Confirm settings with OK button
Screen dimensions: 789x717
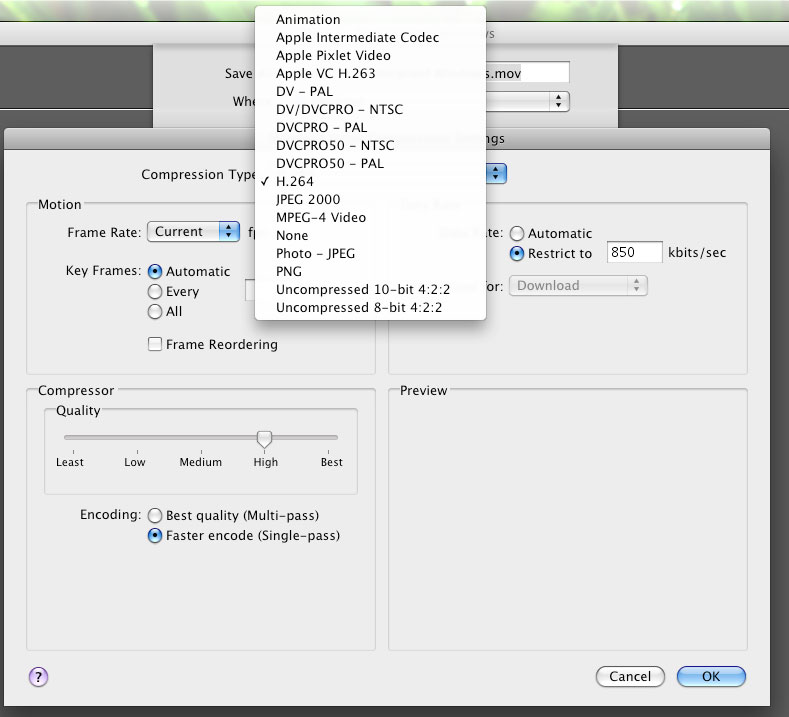tap(711, 676)
